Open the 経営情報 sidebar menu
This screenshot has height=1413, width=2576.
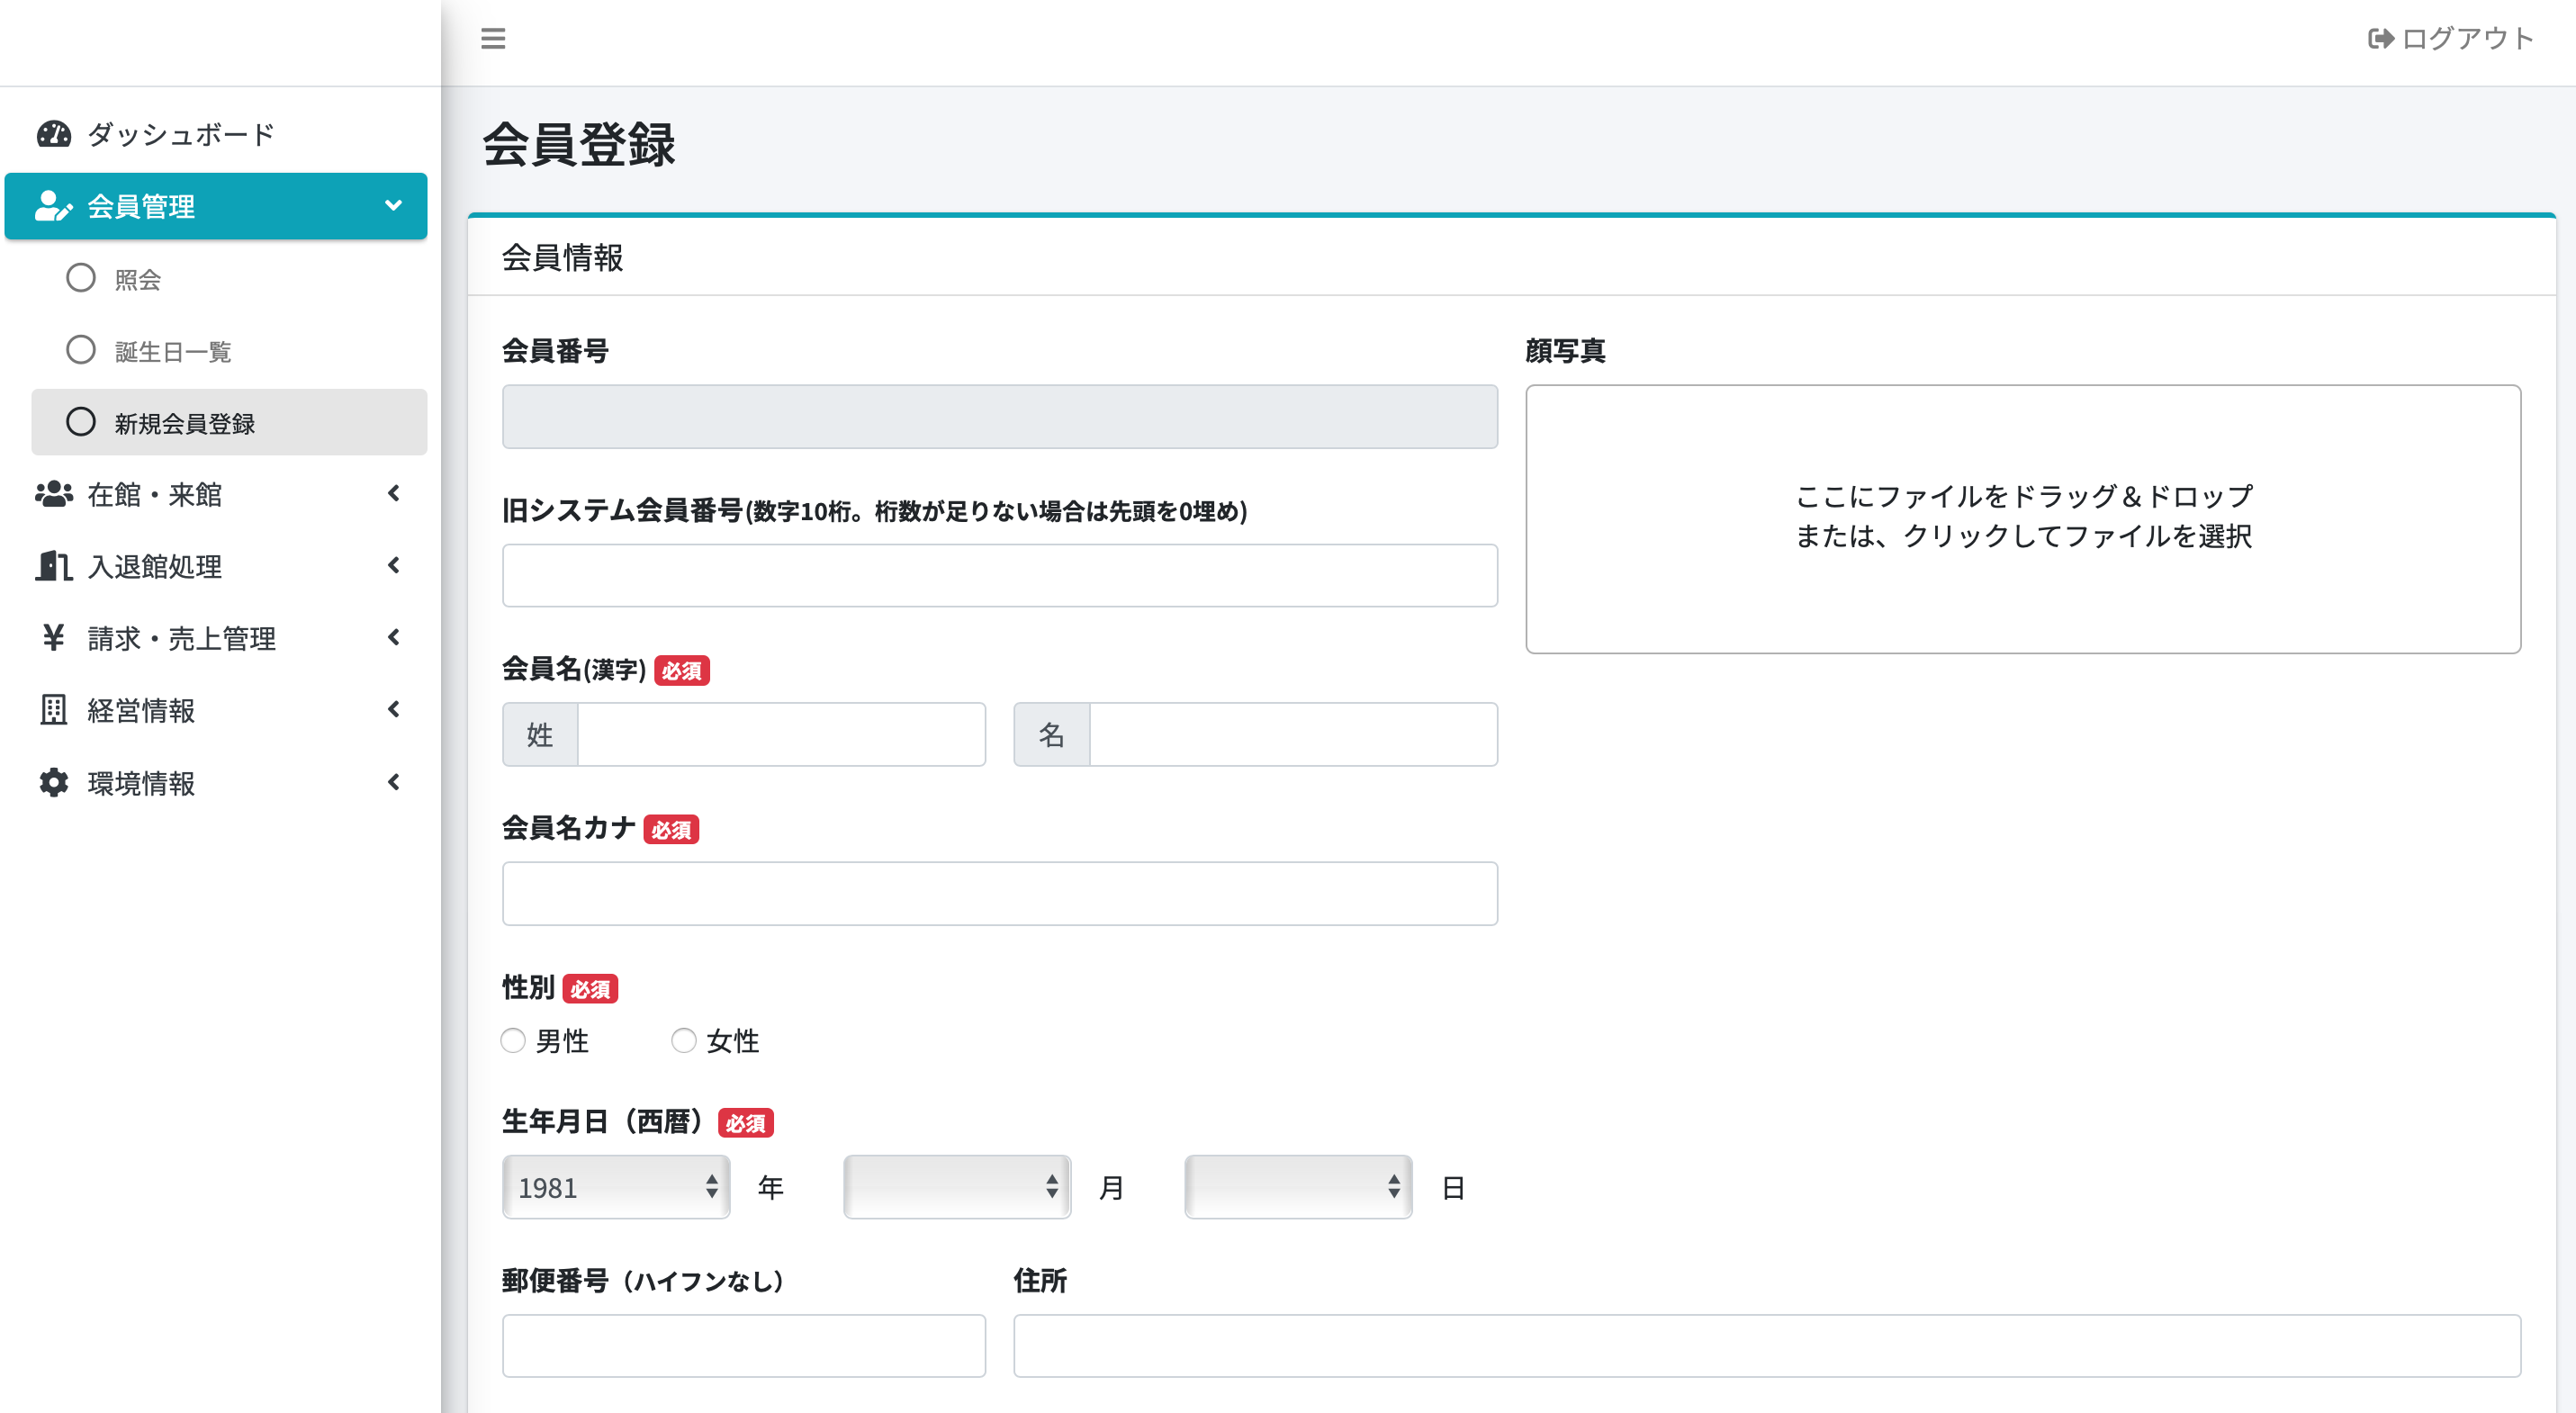pos(216,710)
